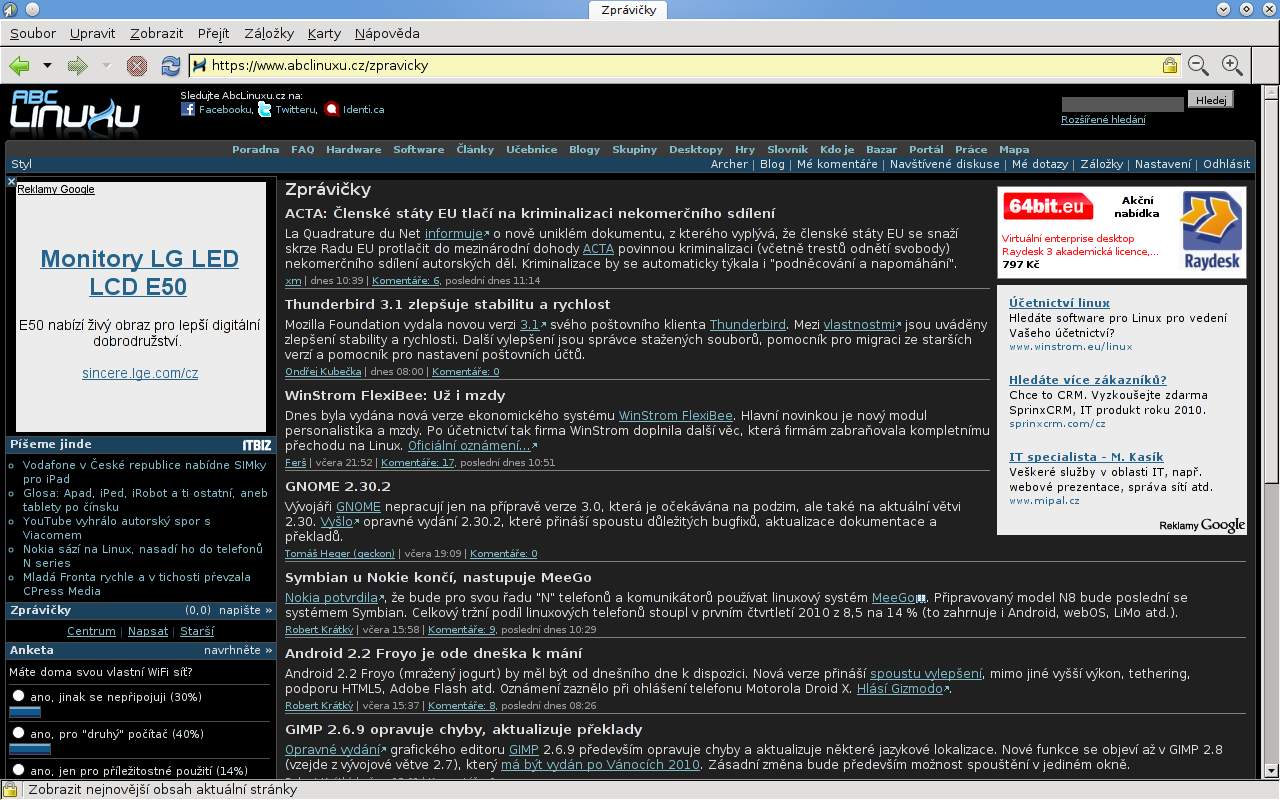Open the ACTA article headline
The height and width of the screenshot is (800, 1280).
pos(530,213)
